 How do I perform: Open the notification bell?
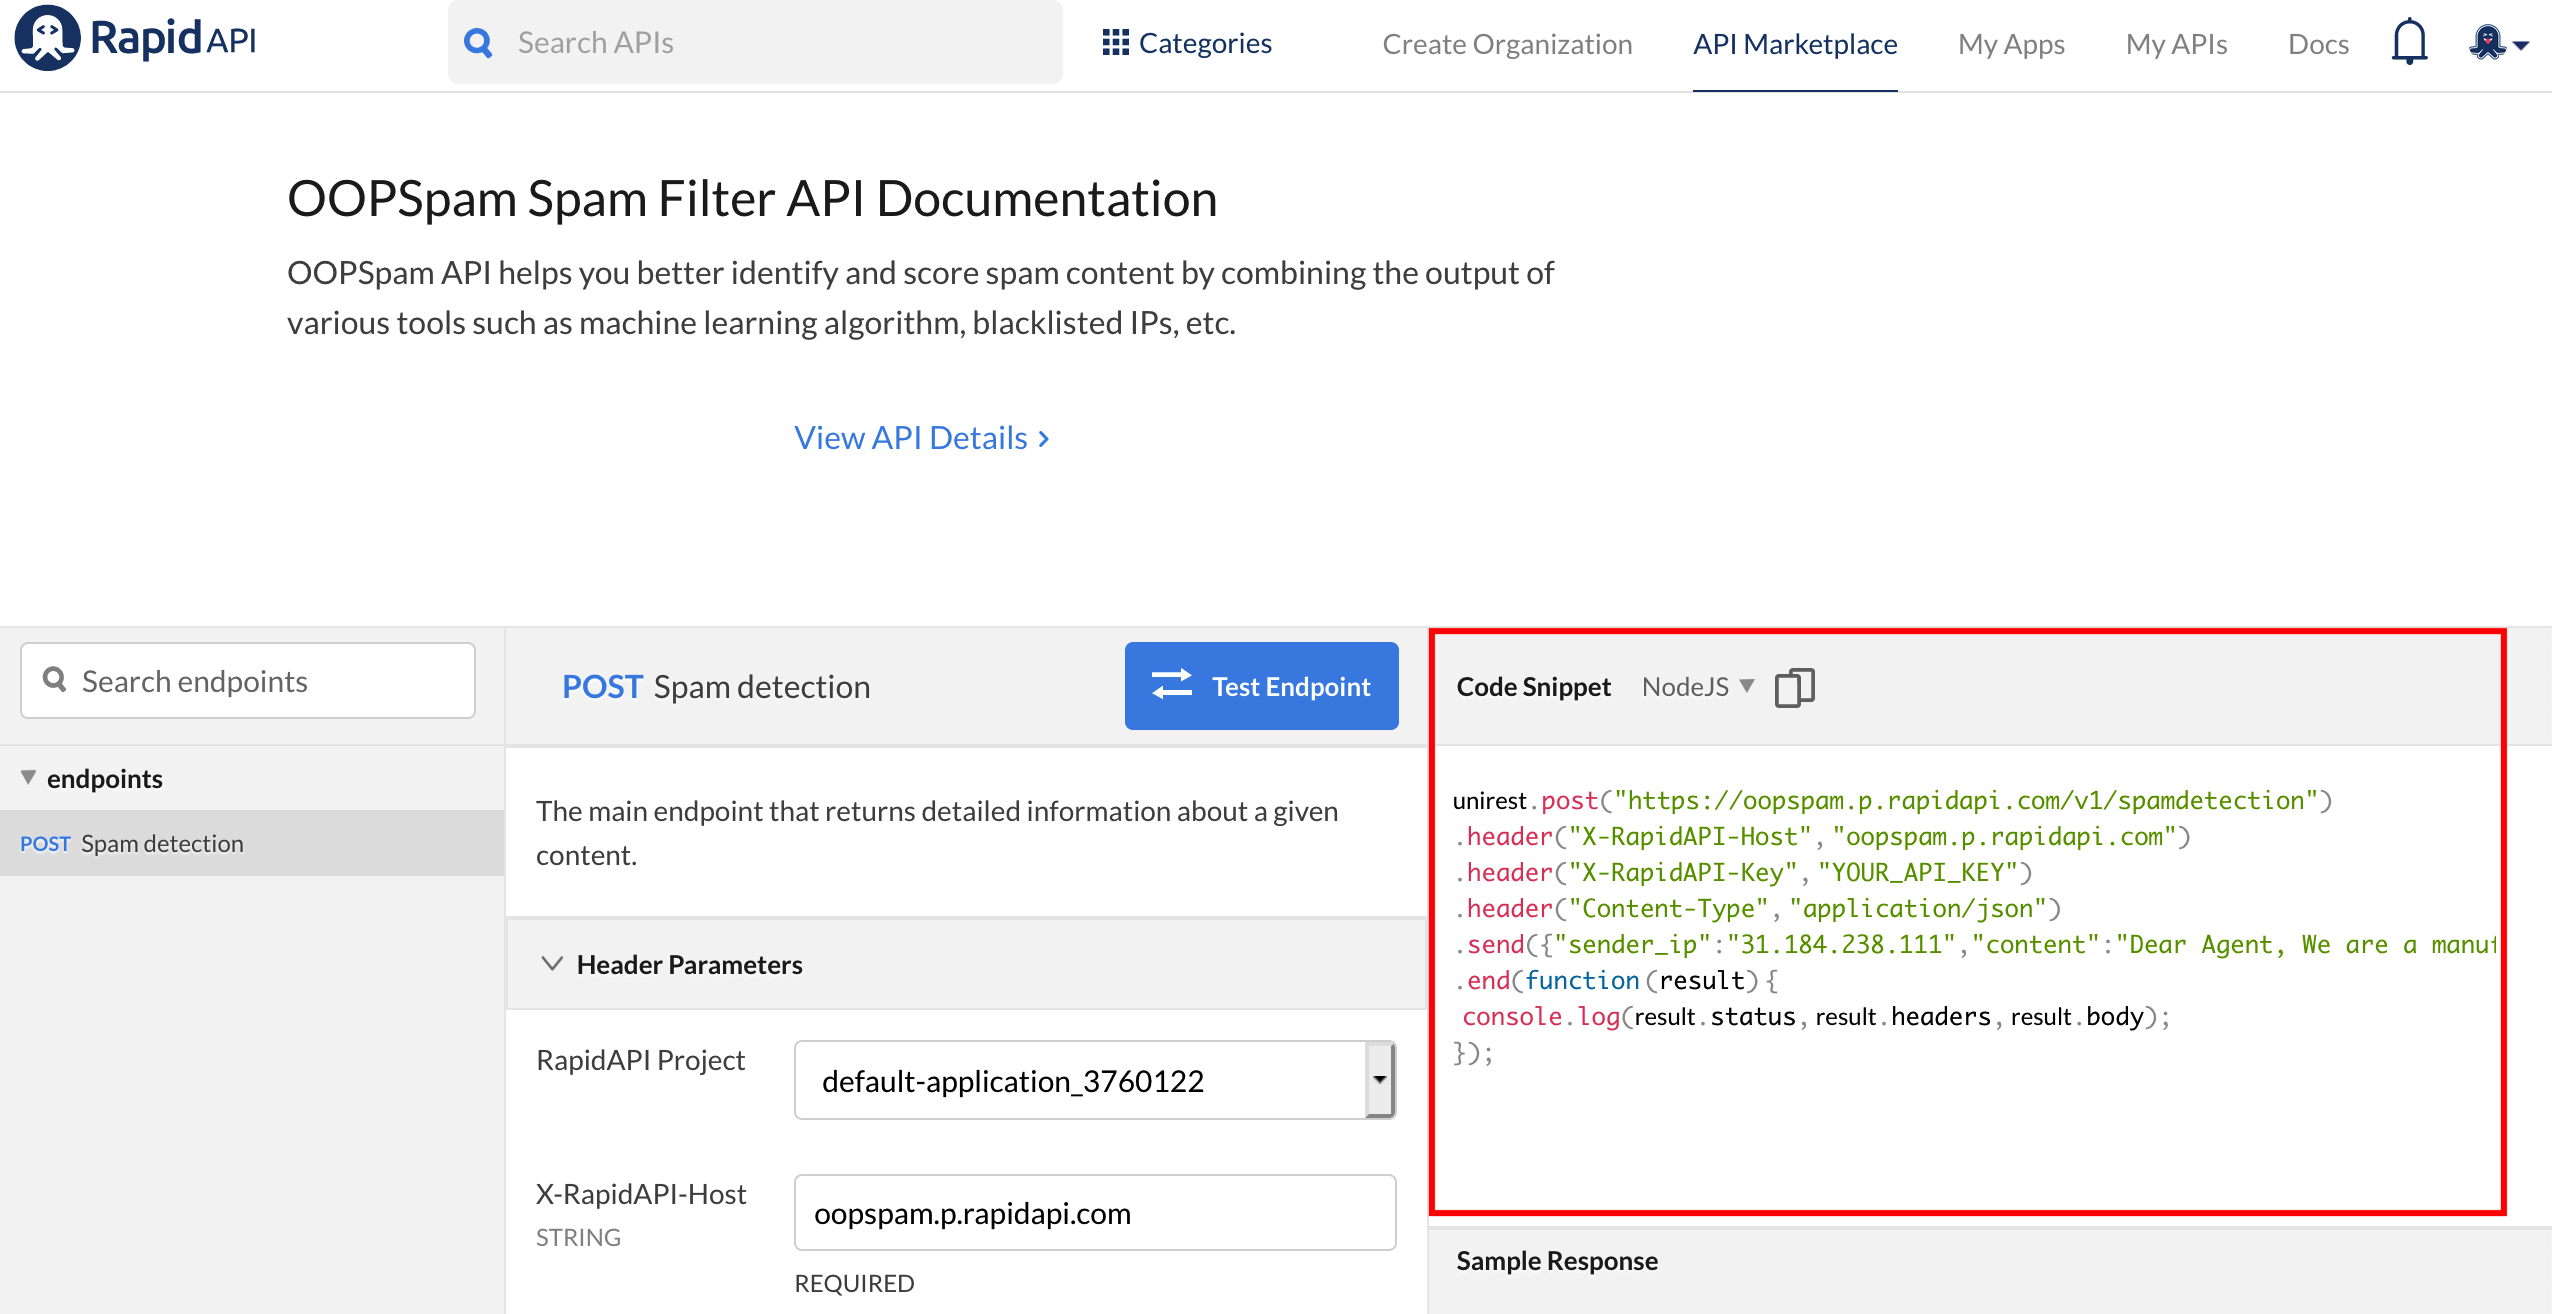click(x=2408, y=41)
